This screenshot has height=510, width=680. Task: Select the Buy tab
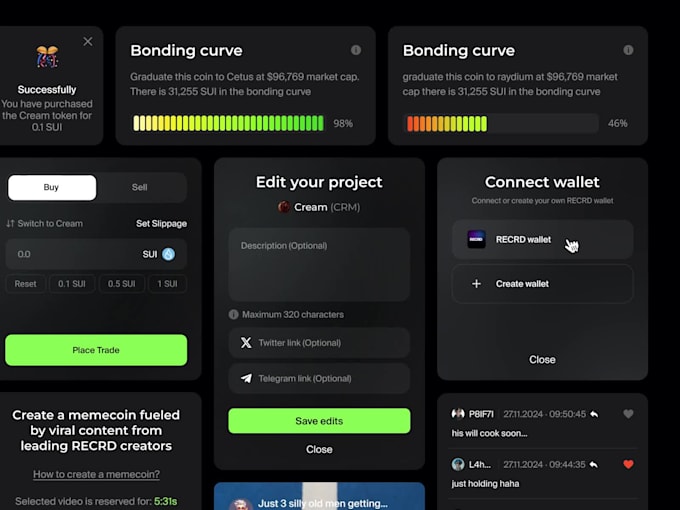coord(52,187)
